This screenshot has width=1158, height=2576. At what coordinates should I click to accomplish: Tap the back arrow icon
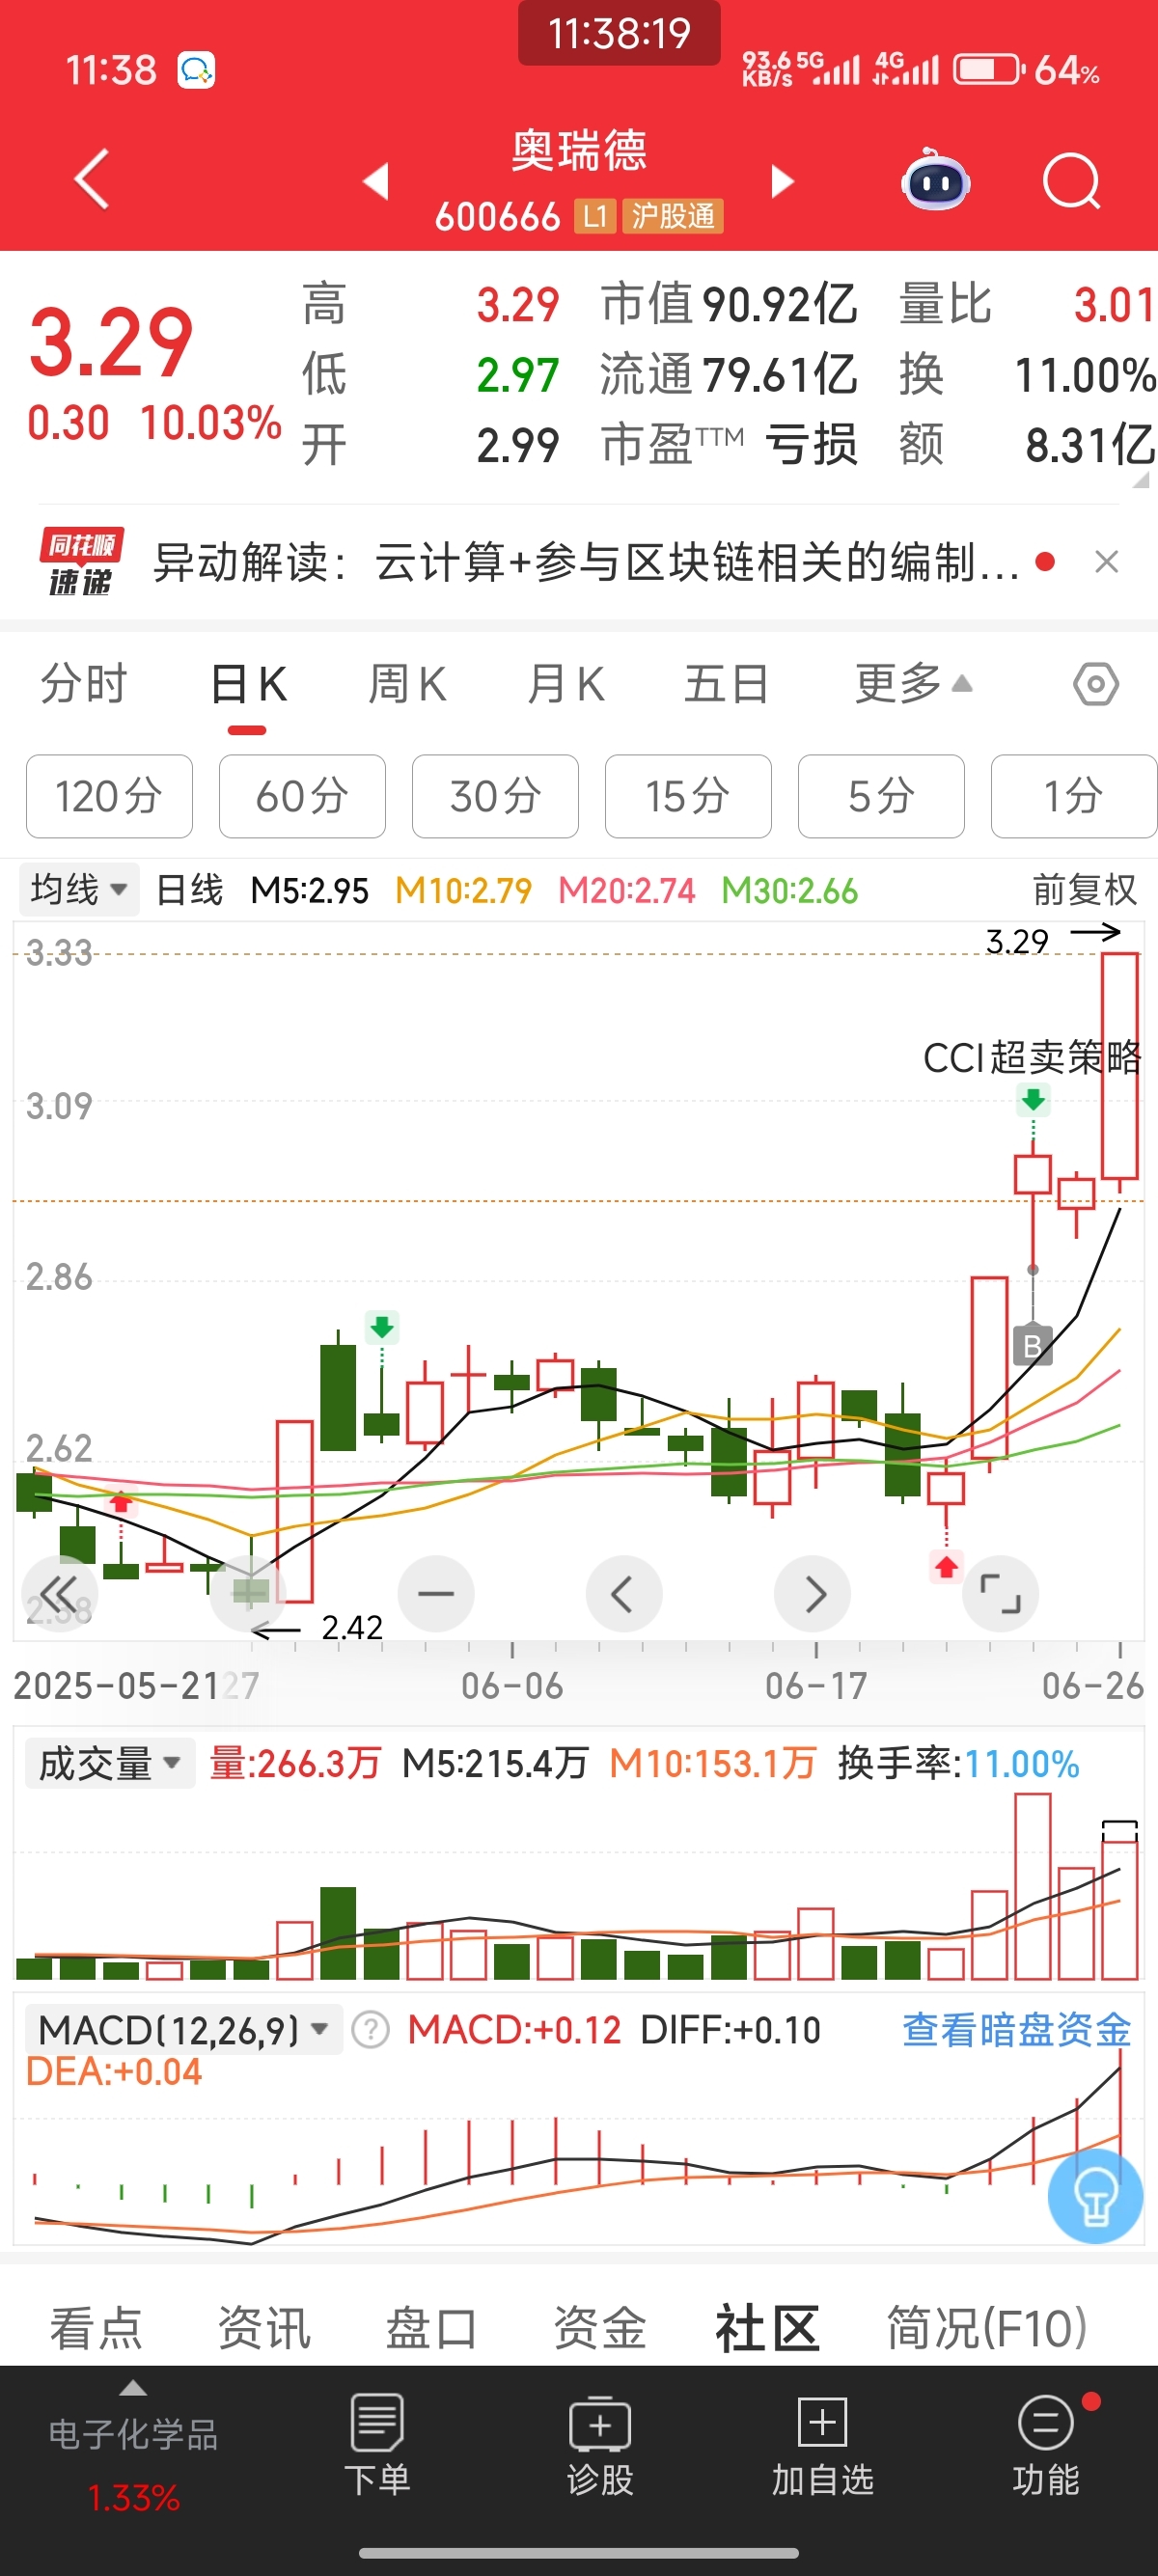[92, 180]
